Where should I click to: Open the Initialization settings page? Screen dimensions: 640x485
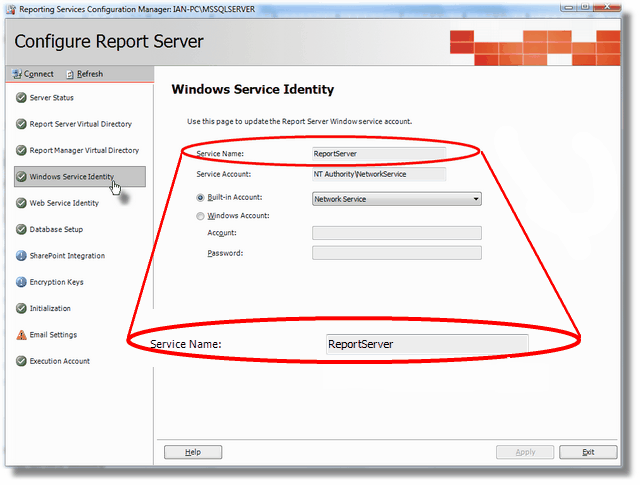[50, 309]
